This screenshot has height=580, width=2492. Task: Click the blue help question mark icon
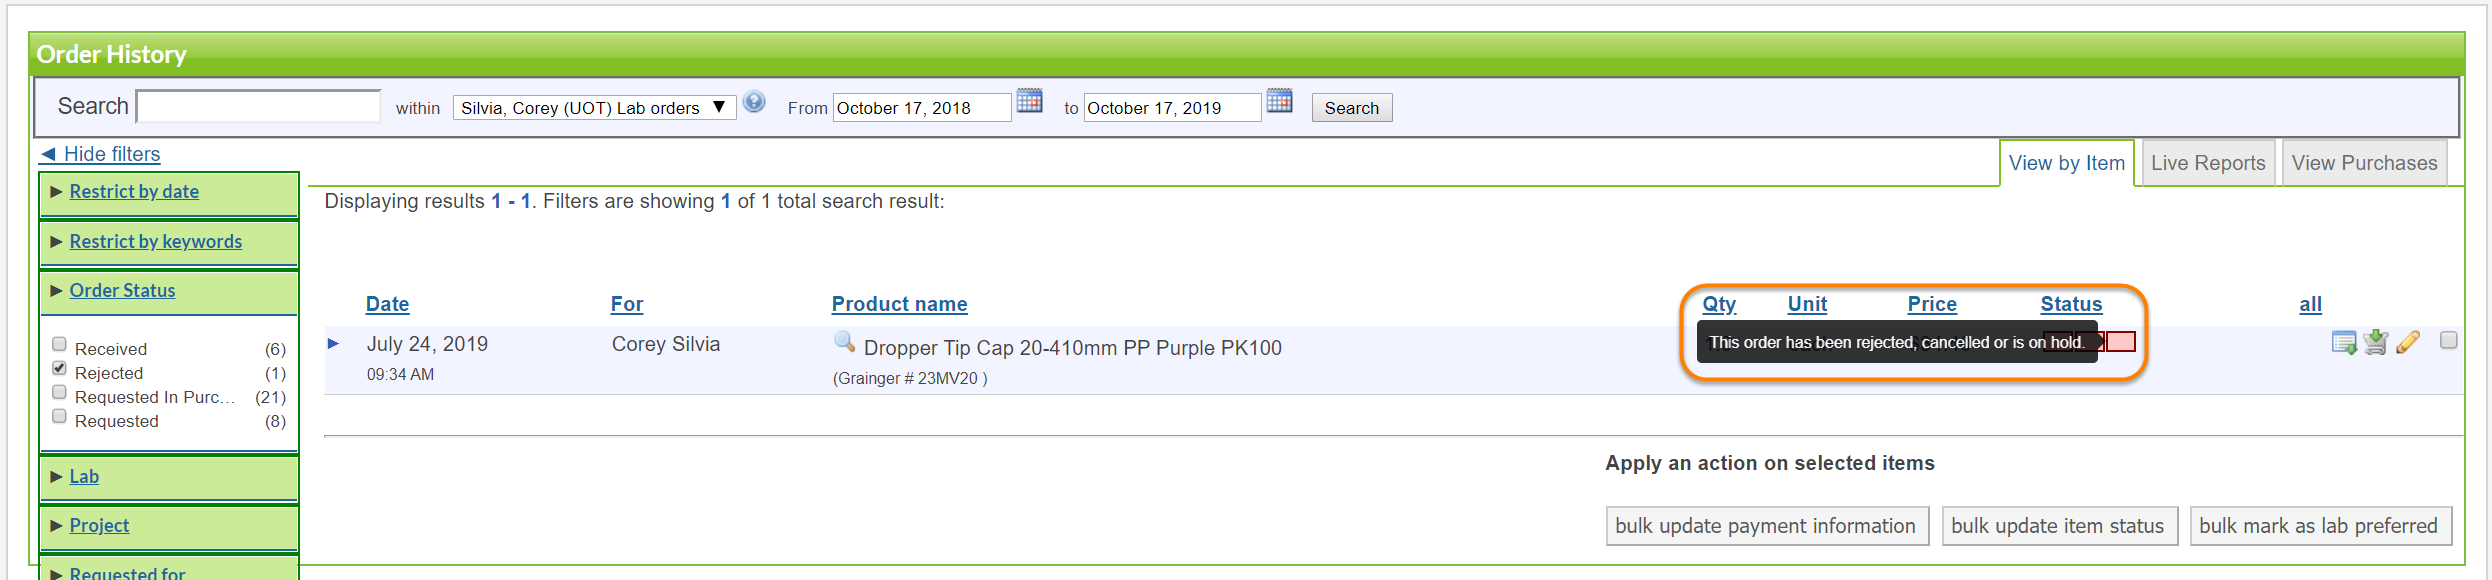(x=755, y=102)
